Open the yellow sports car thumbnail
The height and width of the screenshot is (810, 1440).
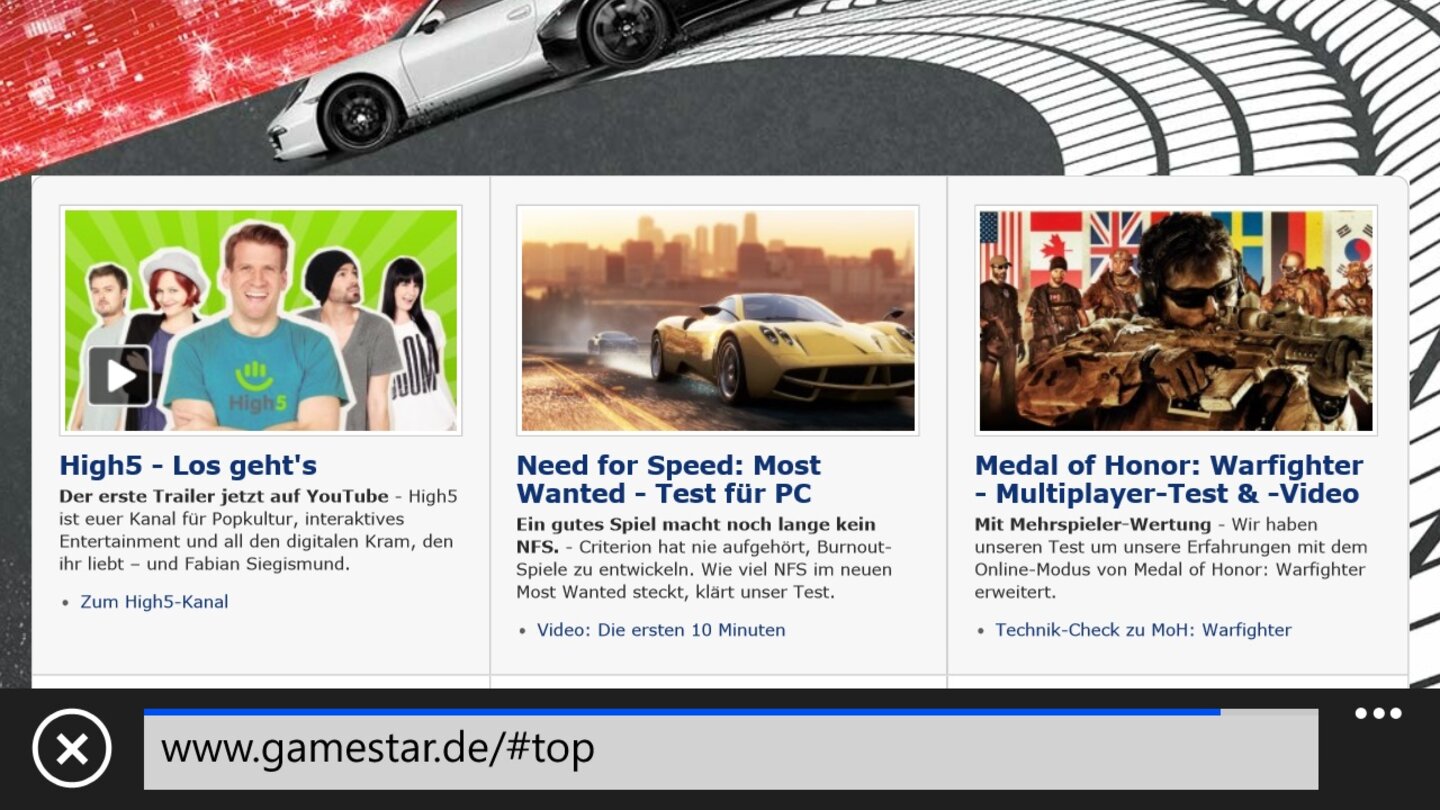coord(718,320)
